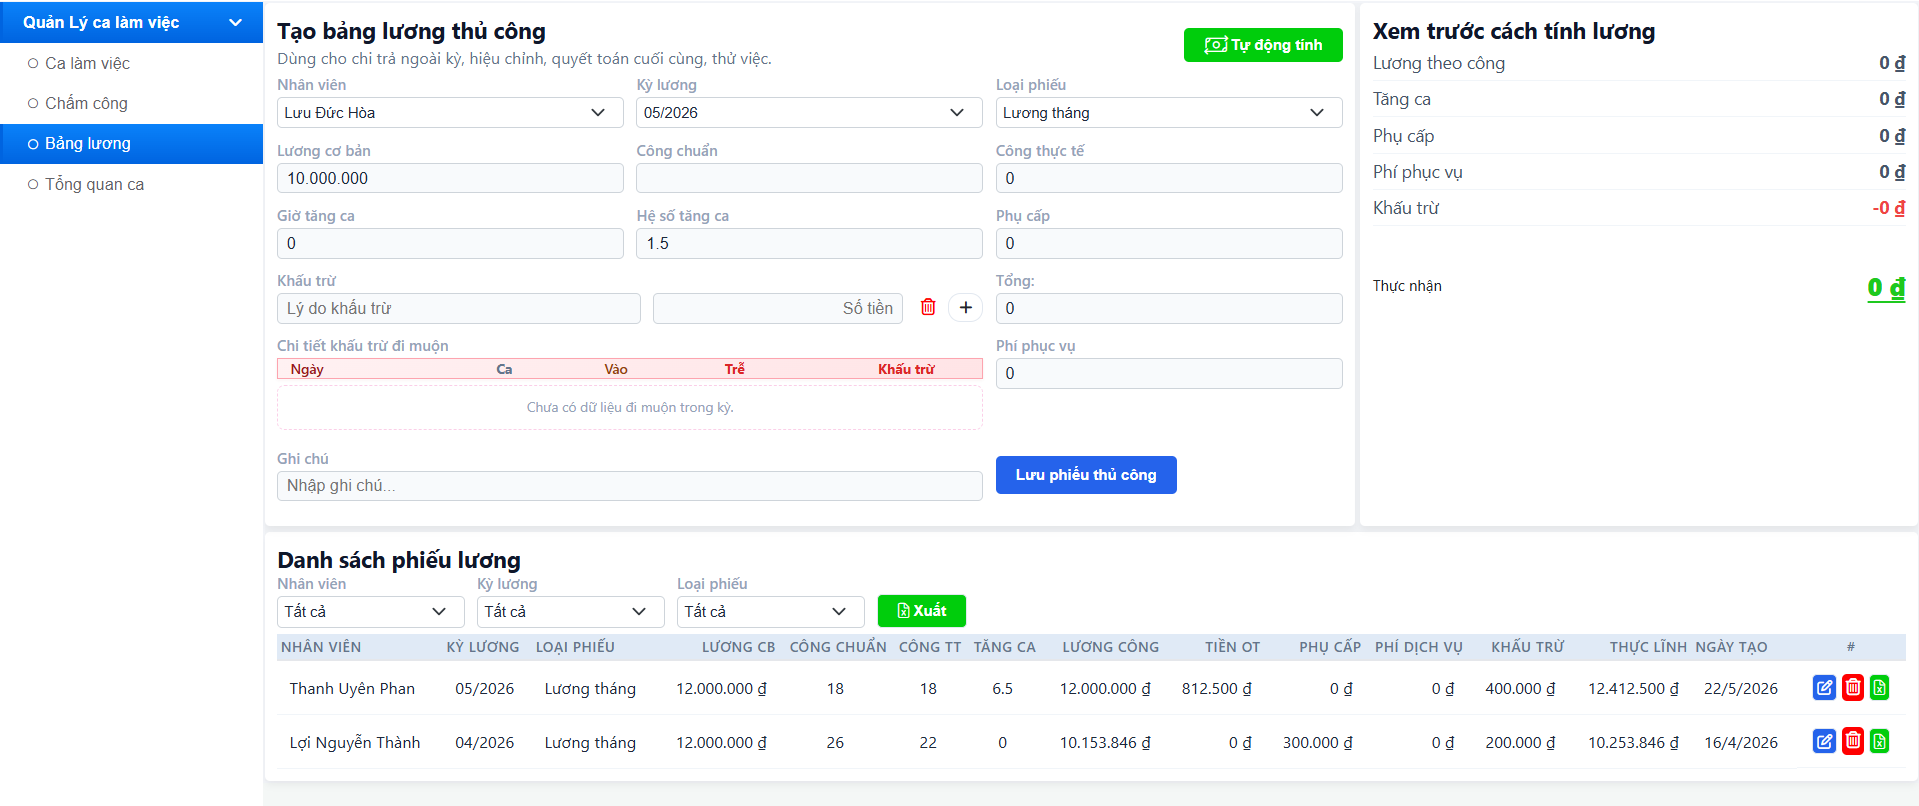The width and height of the screenshot is (1919, 806).
Task: Open Kỳ lương dropdown 05/2026
Action: 809,113
